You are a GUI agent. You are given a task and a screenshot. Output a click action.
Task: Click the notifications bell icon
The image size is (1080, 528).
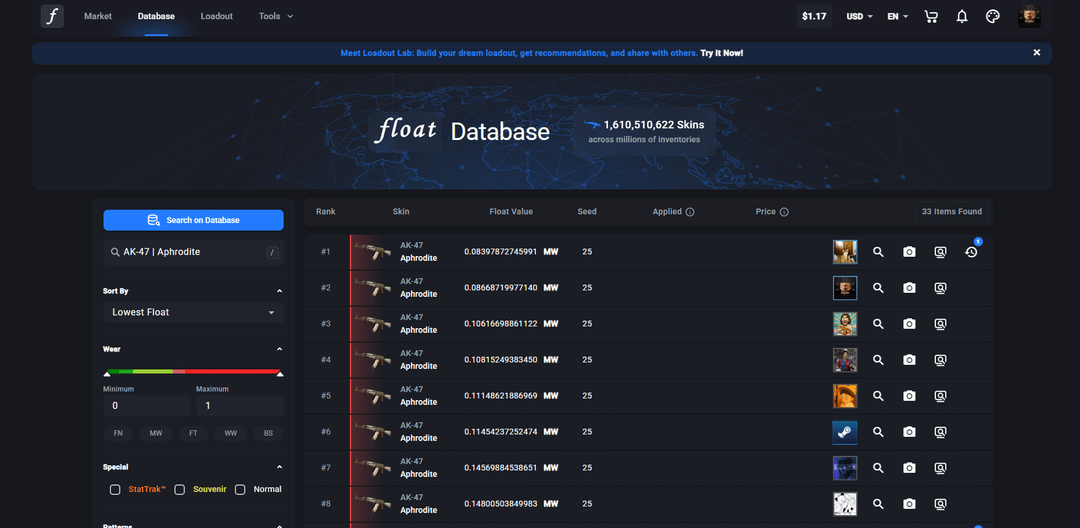click(x=962, y=16)
